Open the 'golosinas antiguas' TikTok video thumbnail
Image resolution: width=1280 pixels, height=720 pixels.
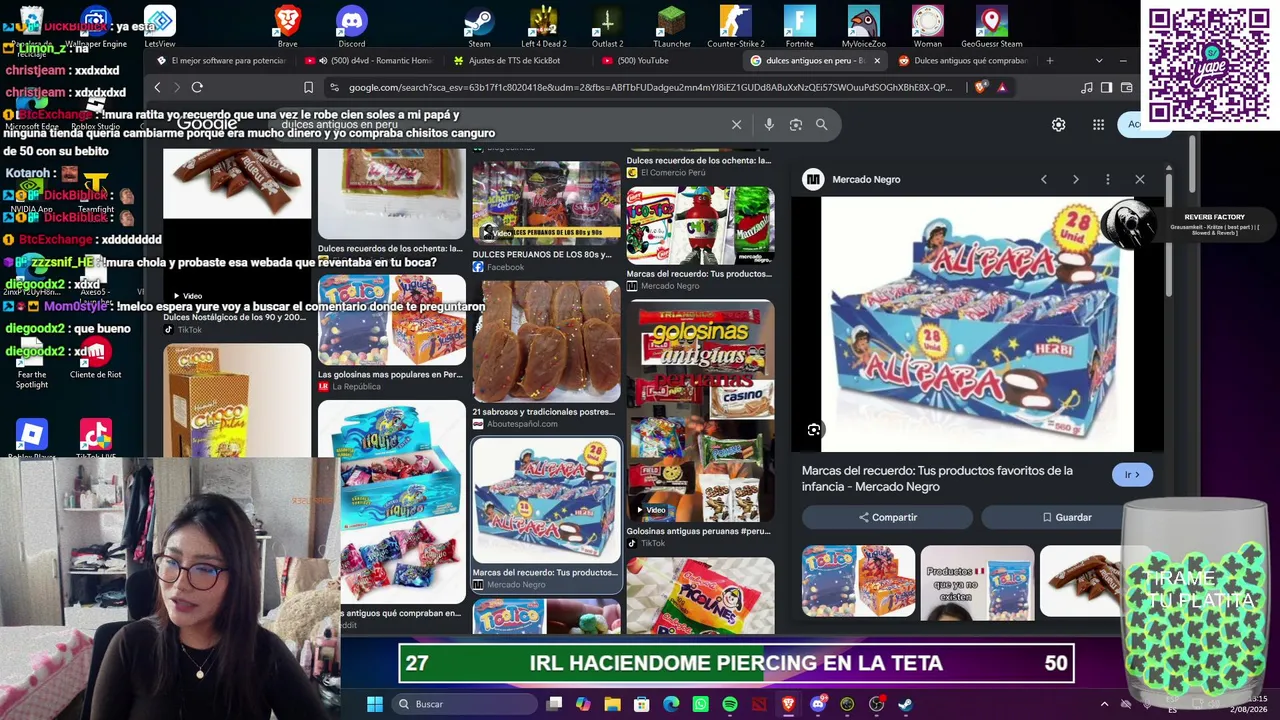tap(700, 413)
